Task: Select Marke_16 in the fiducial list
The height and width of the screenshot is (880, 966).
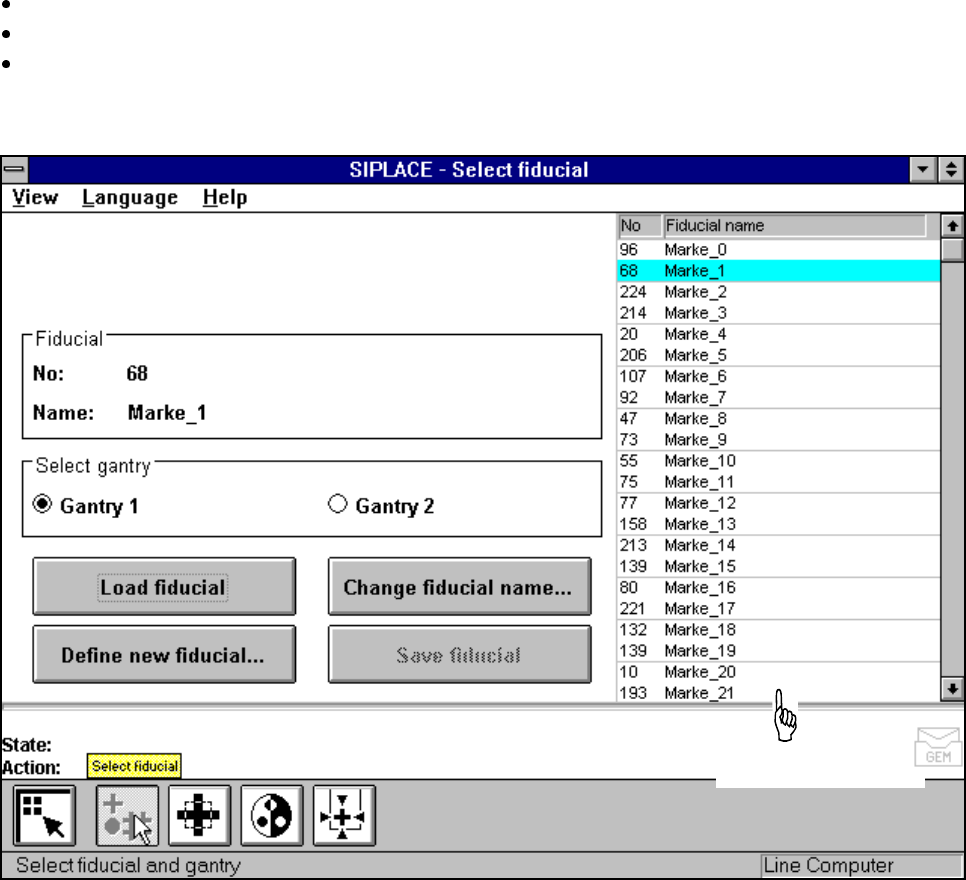Action: point(778,587)
